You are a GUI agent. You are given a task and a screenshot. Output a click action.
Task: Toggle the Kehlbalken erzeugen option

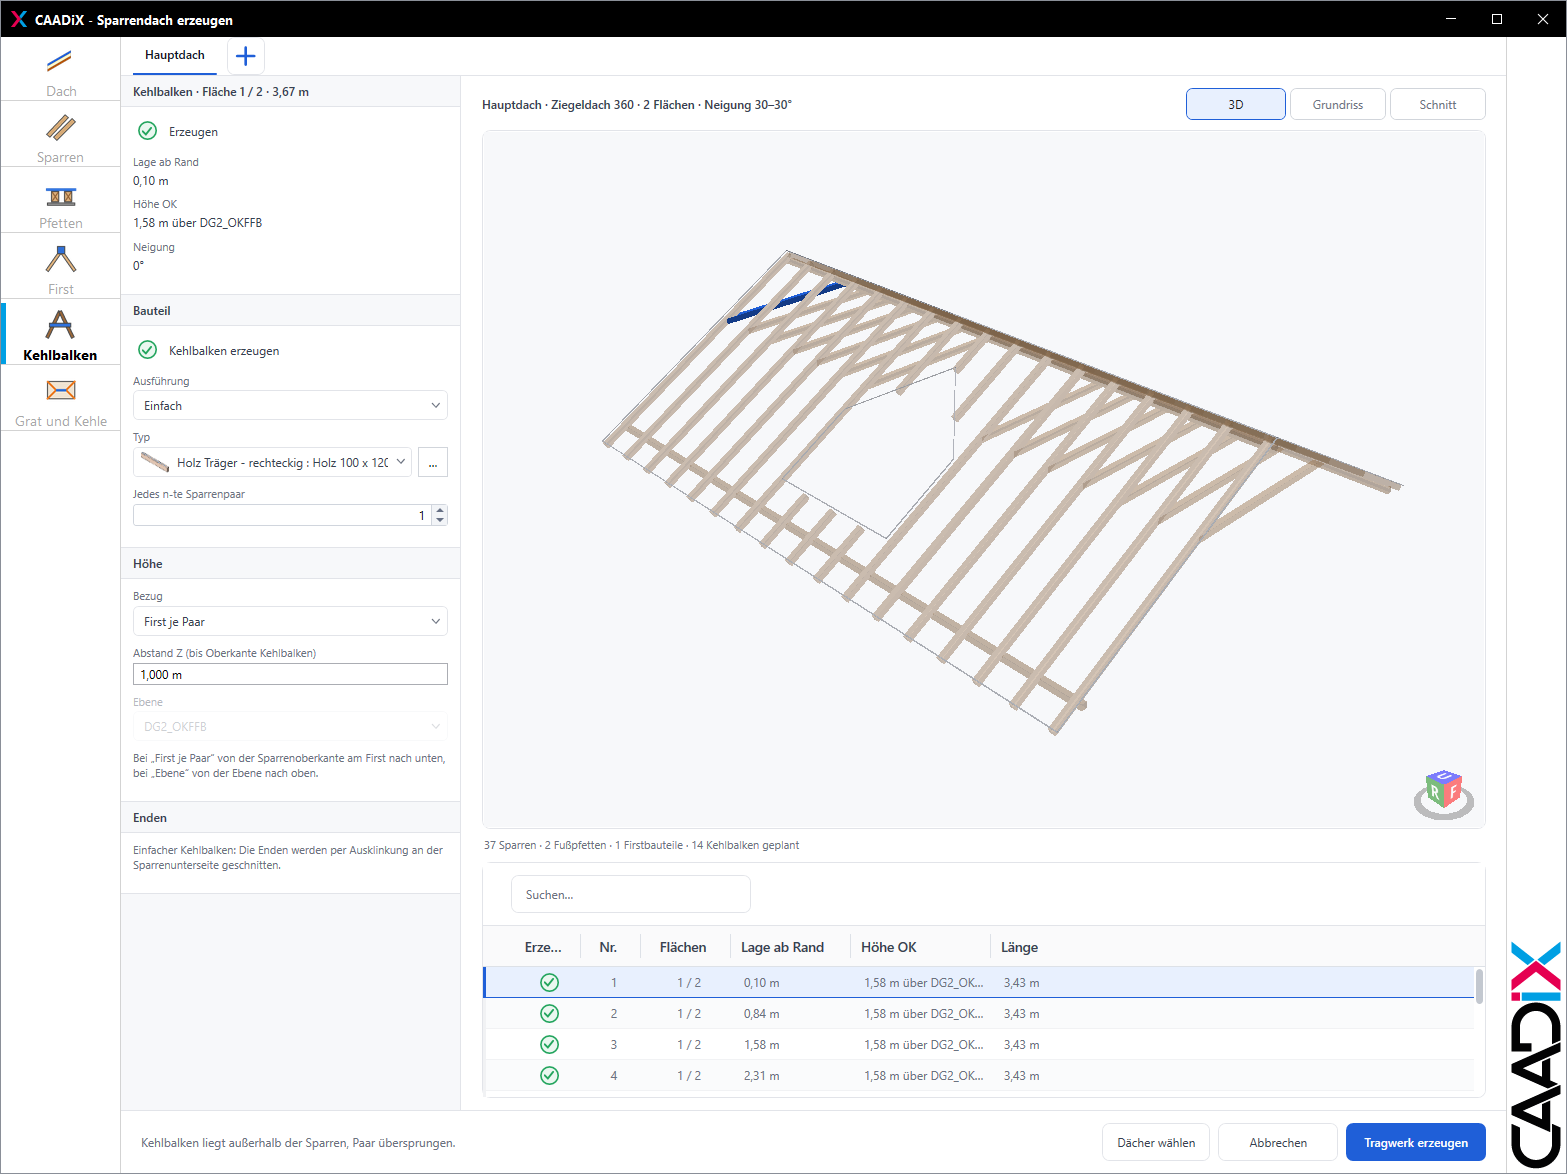147,350
